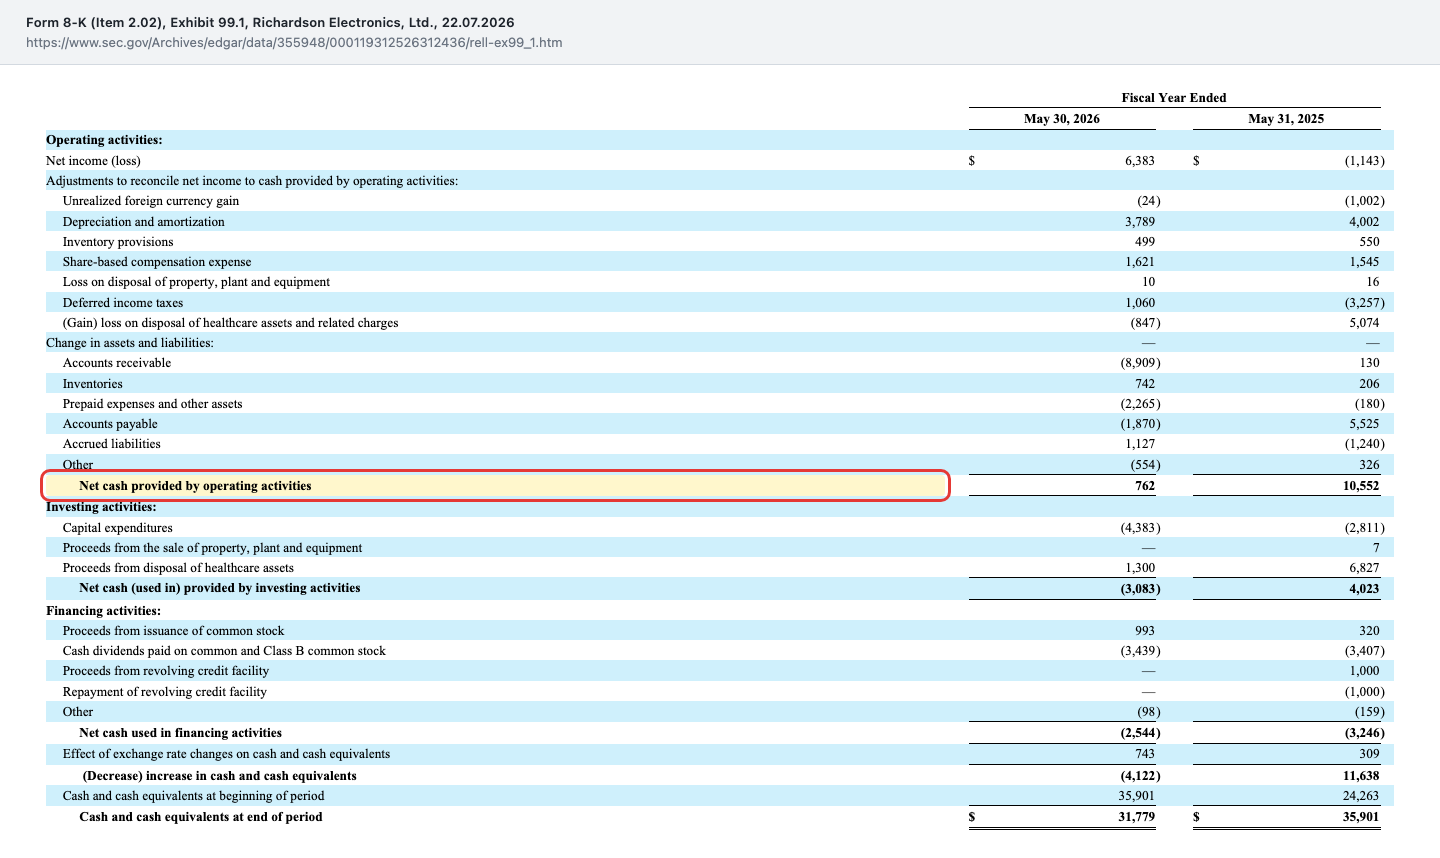Select inventory provisions value 499
This screenshot has height=858, width=1440.
[1145, 242]
